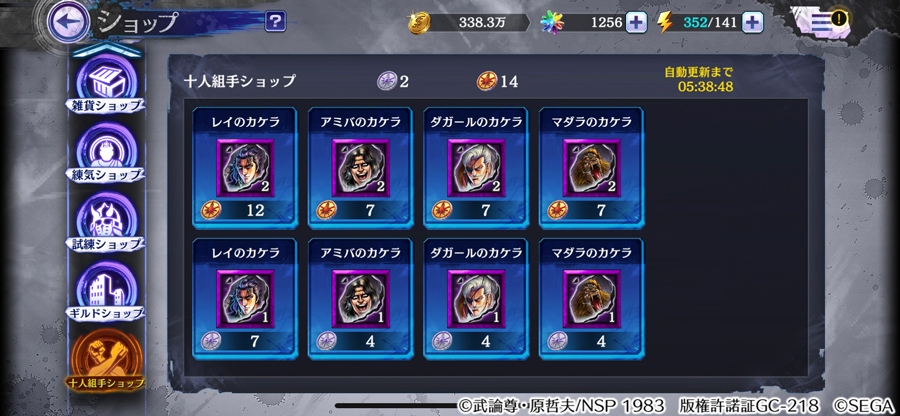Open the ギルドショップ icon
The image size is (900, 416).
click(x=107, y=293)
